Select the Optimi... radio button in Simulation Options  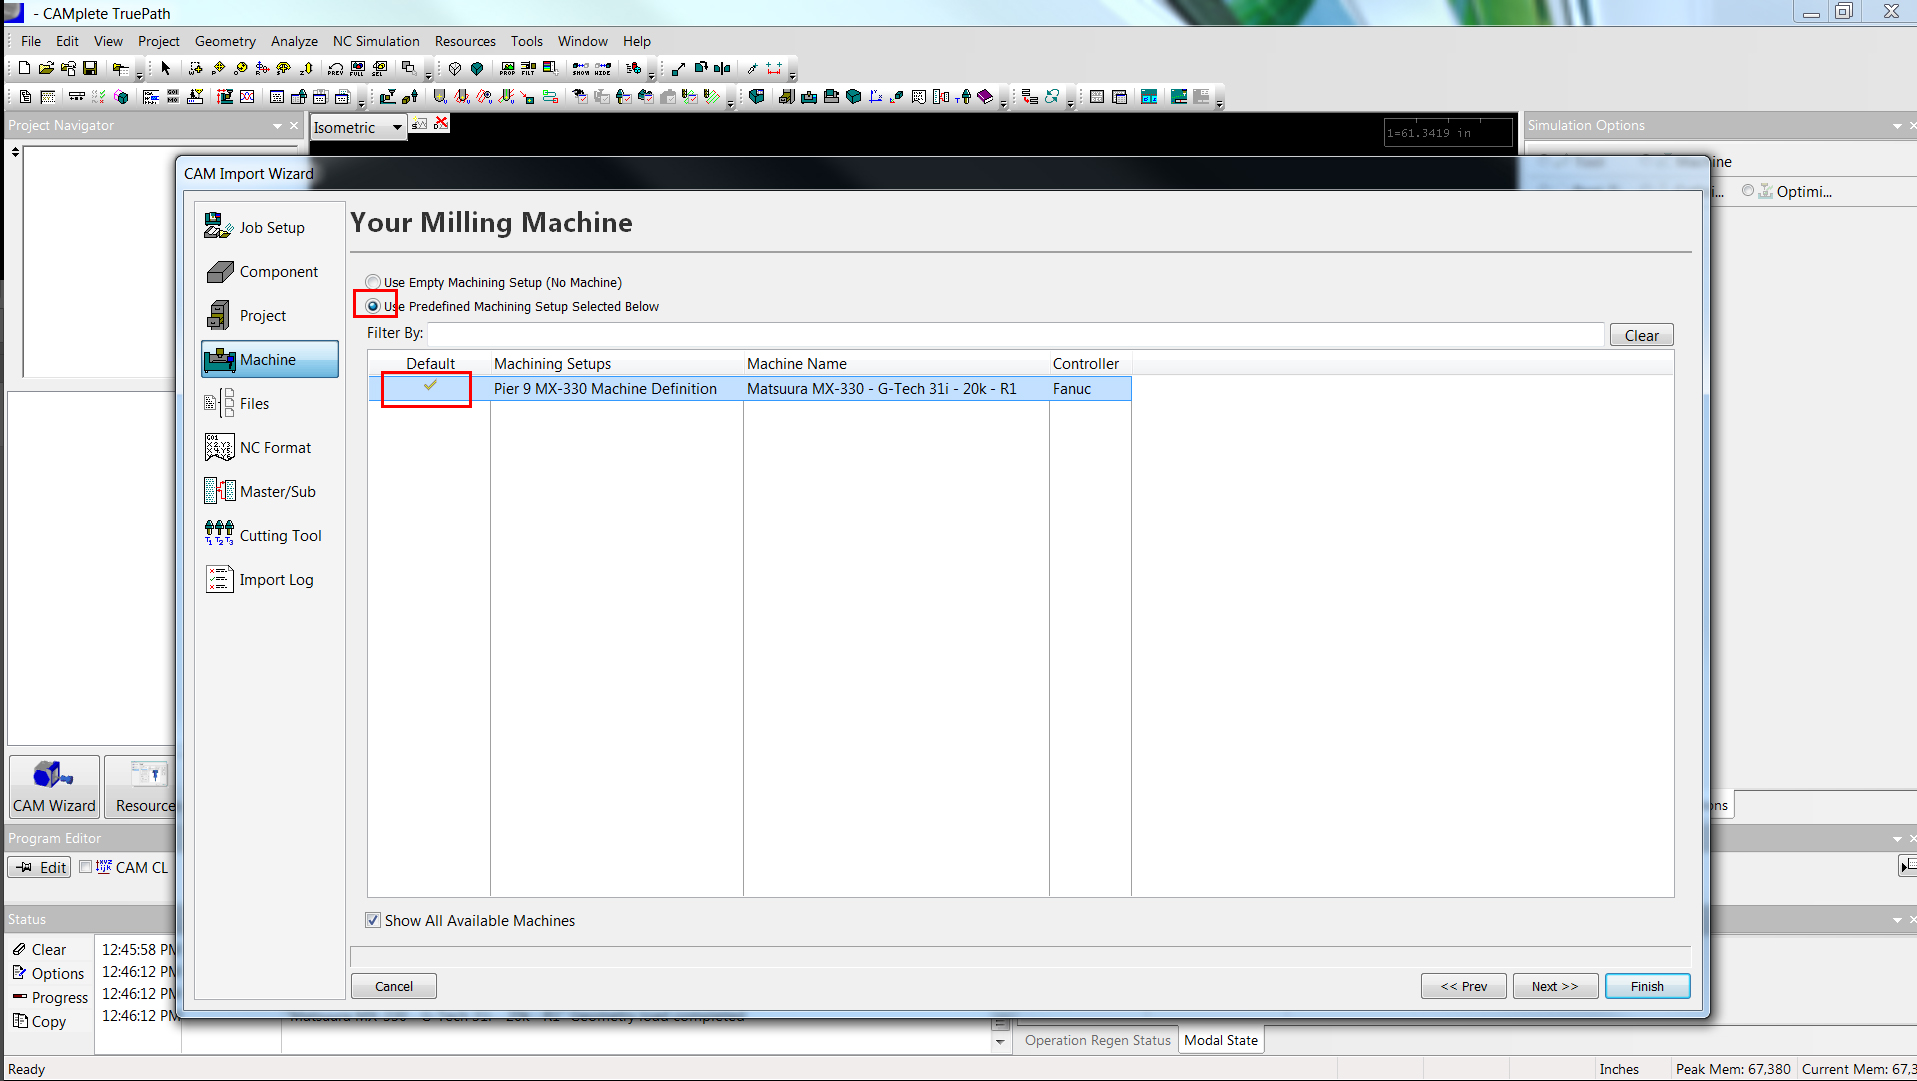click(x=1748, y=190)
